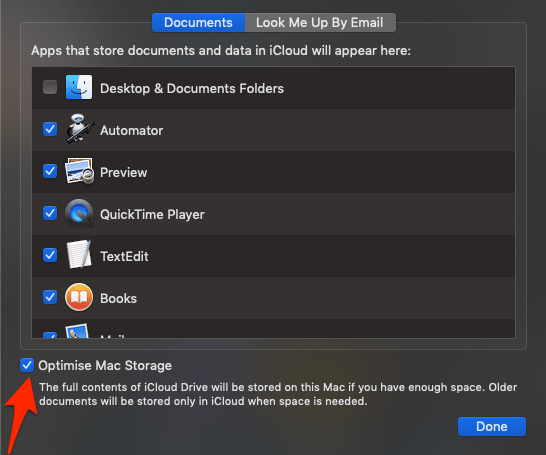Switch to the Documents tab

point(198,23)
